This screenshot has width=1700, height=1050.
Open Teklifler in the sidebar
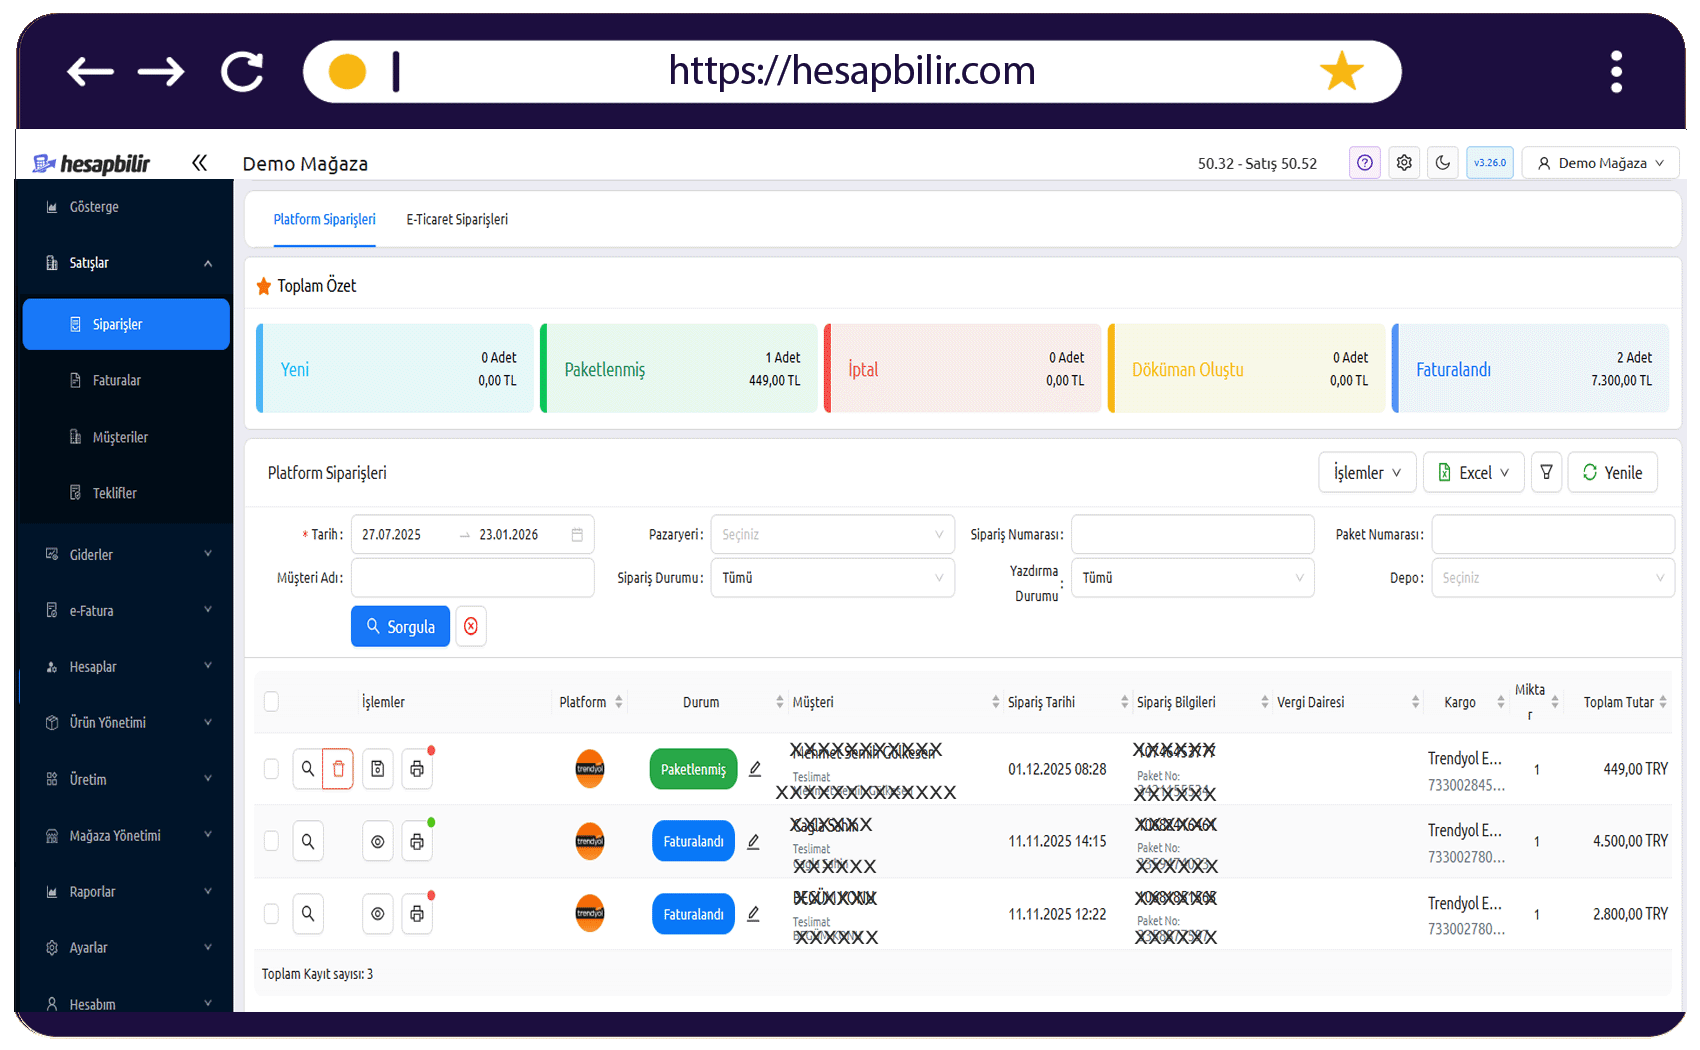click(124, 493)
